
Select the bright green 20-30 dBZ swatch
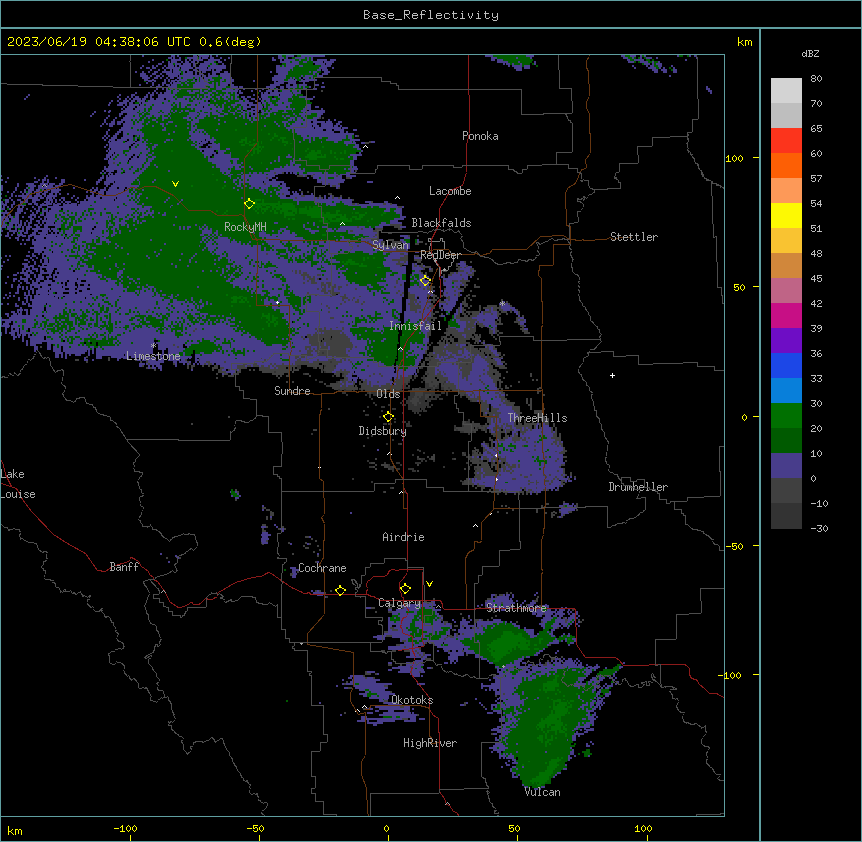point(786,416)
